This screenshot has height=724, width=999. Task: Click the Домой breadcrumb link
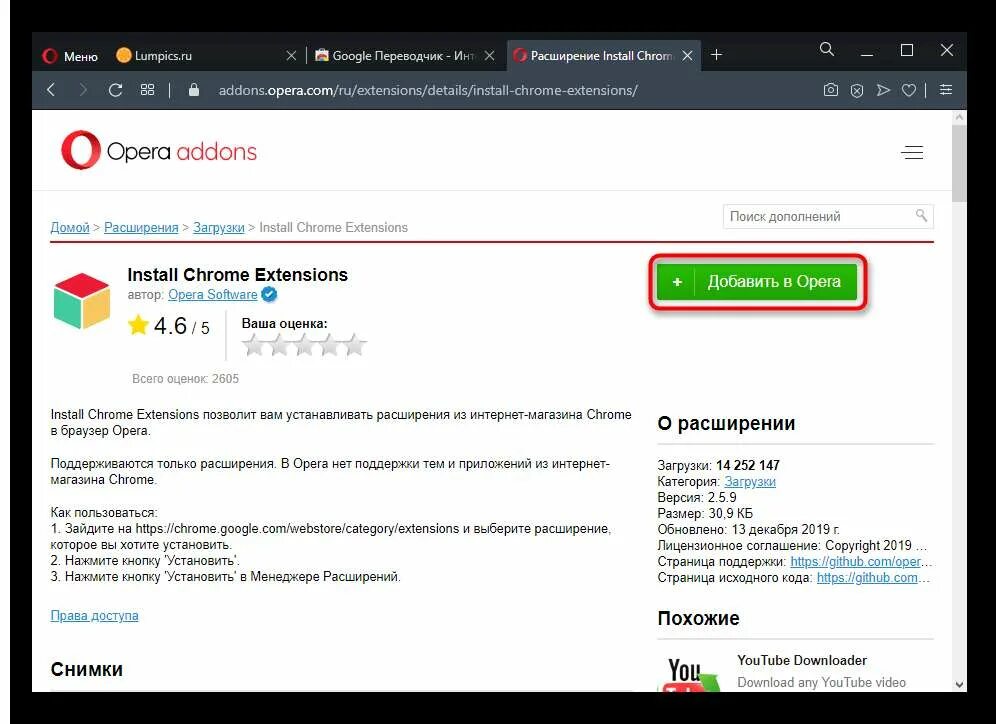click(70, 228)
